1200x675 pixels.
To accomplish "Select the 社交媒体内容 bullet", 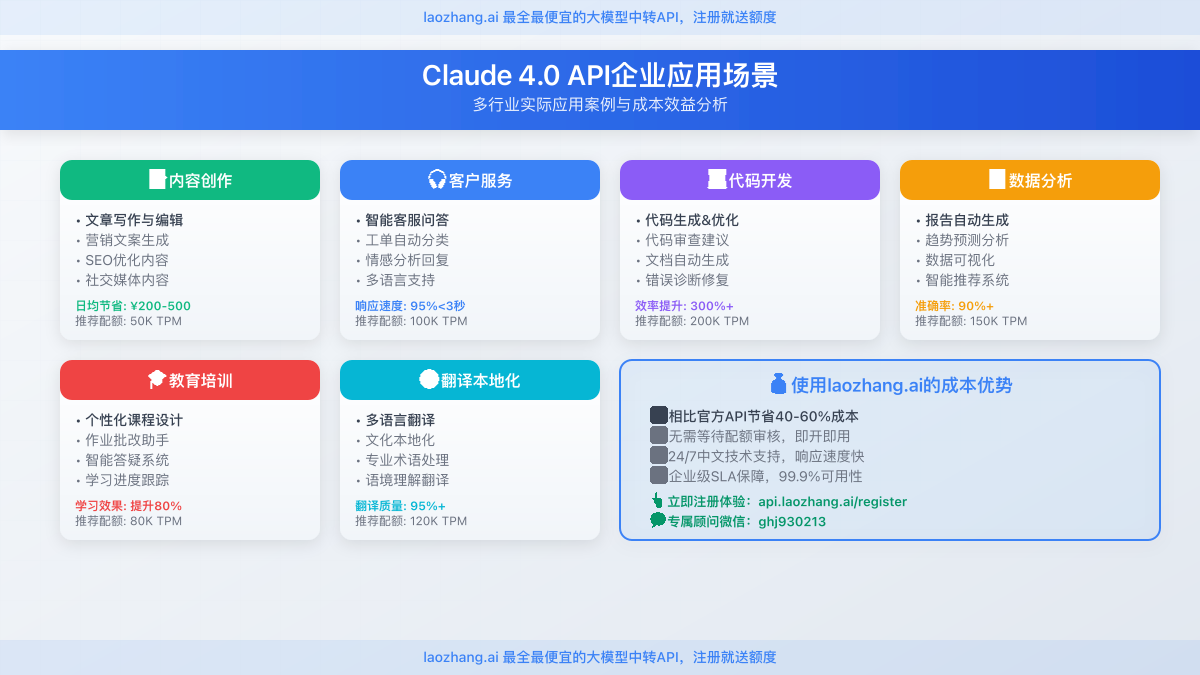I will pos(122,280).
